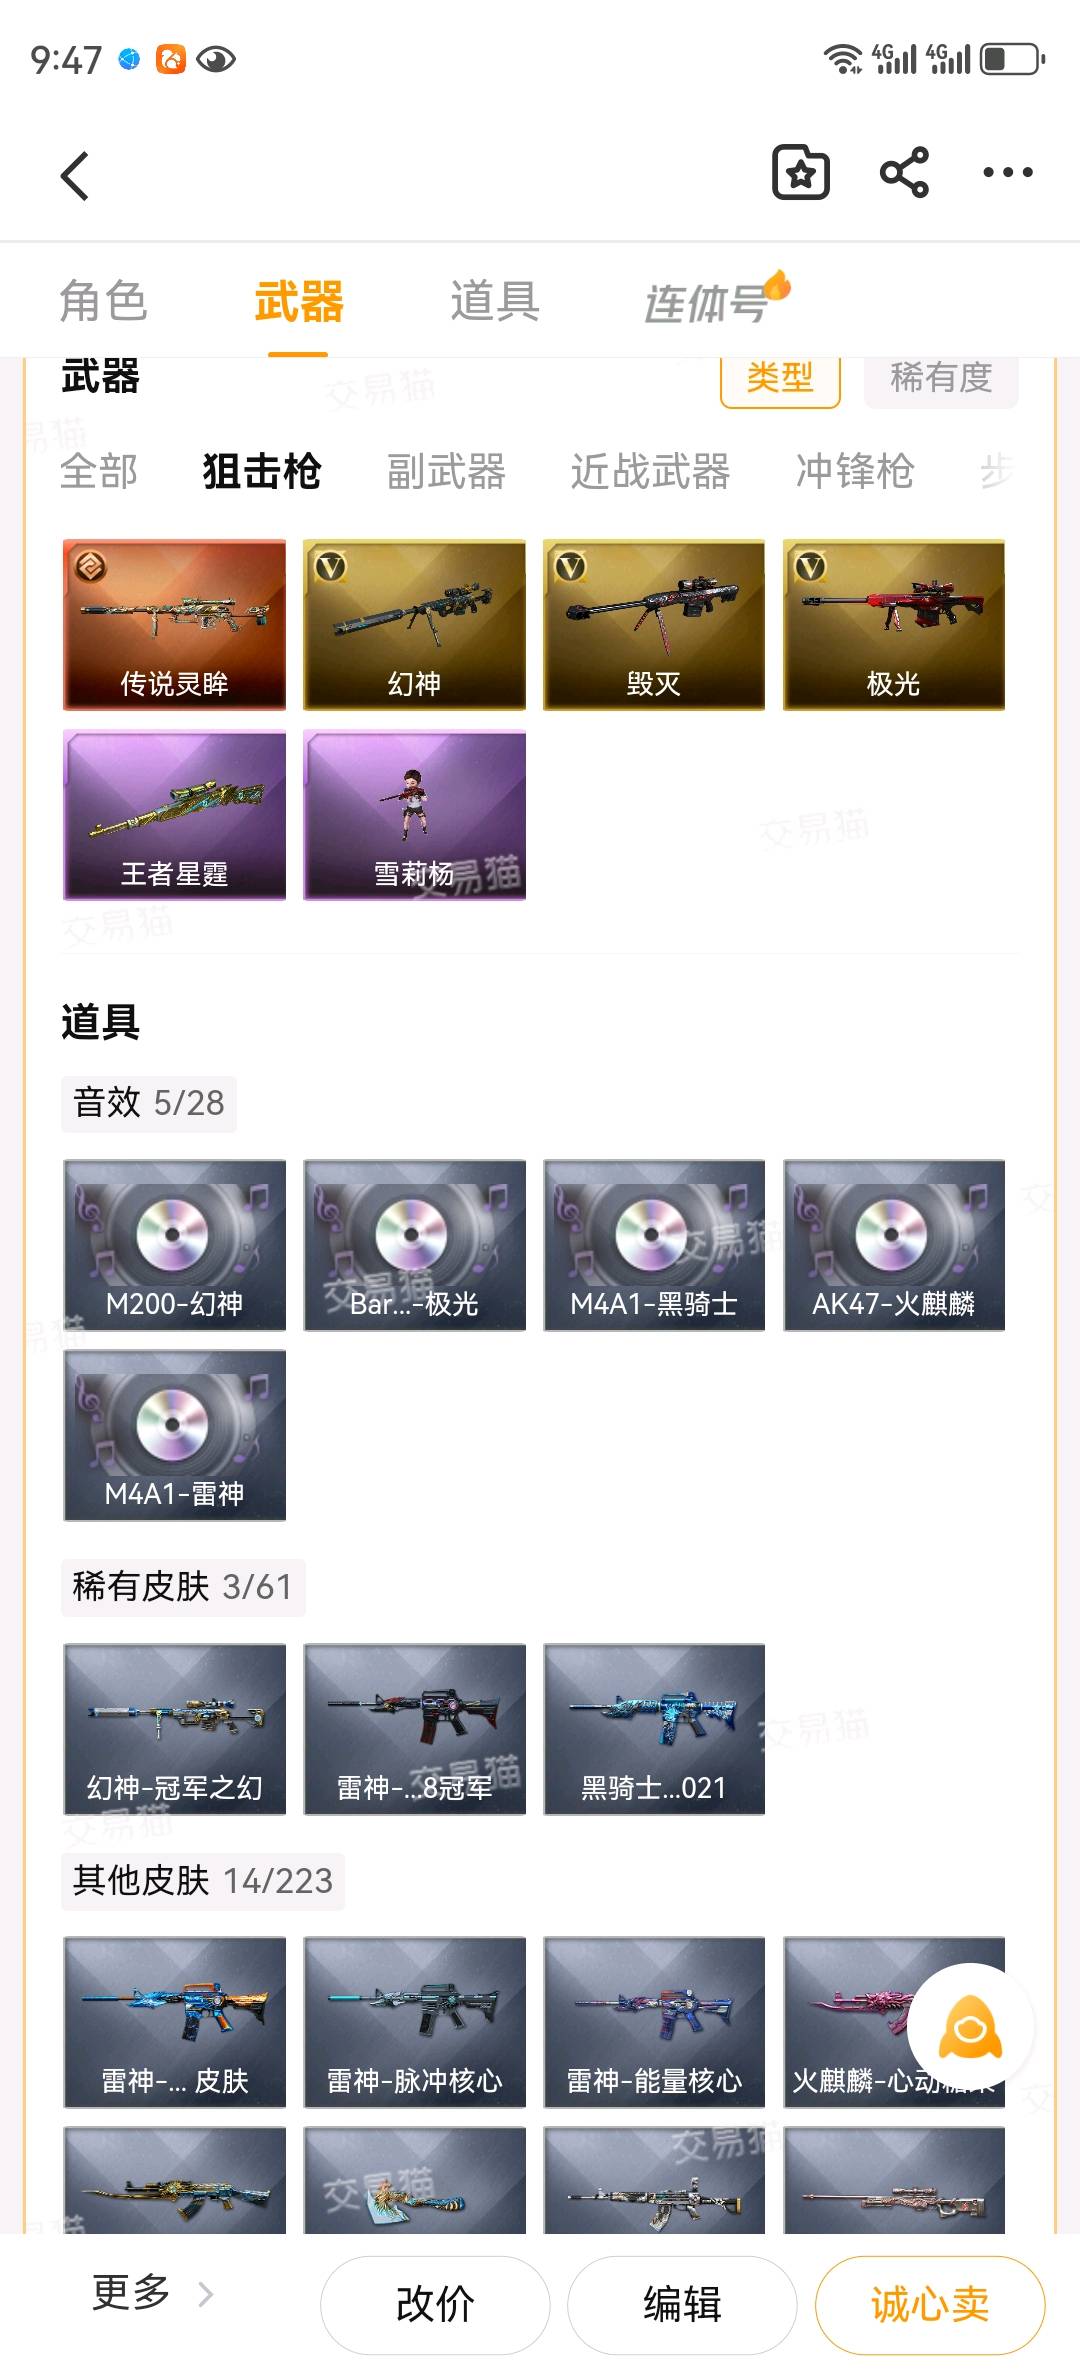Viewport: 1080px width, 2376px height.
Task: Open the M4A1-雷神 sound effect disc
Action: (174, 1435)
